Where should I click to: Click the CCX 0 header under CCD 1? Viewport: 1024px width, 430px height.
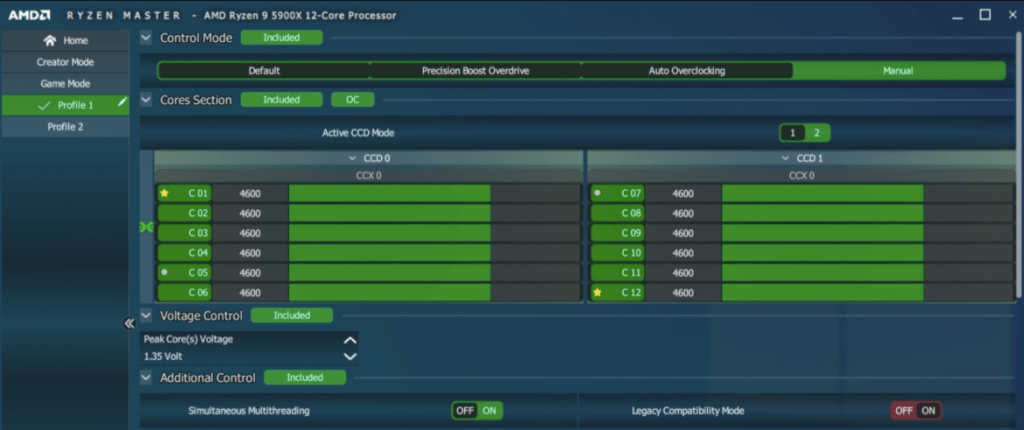coord(801,175)
